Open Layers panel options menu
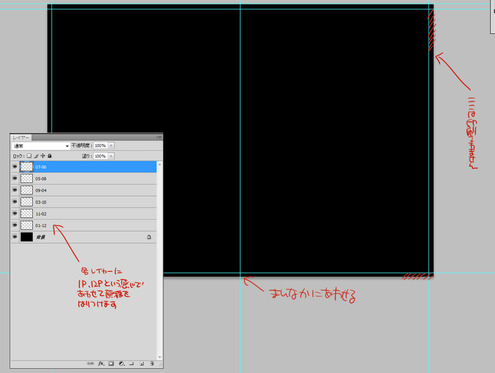Viewport: 495px width, 373px height. (x=159, y=137)
